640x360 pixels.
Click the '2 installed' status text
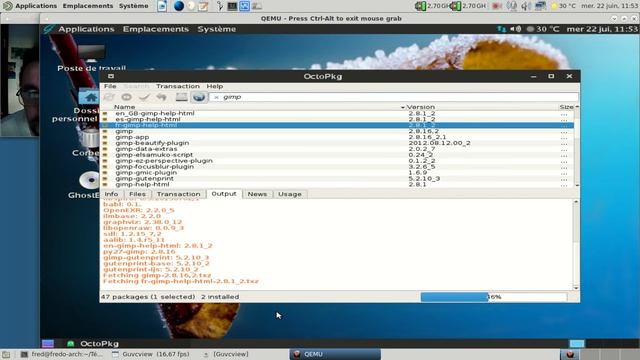coord(220,297)
